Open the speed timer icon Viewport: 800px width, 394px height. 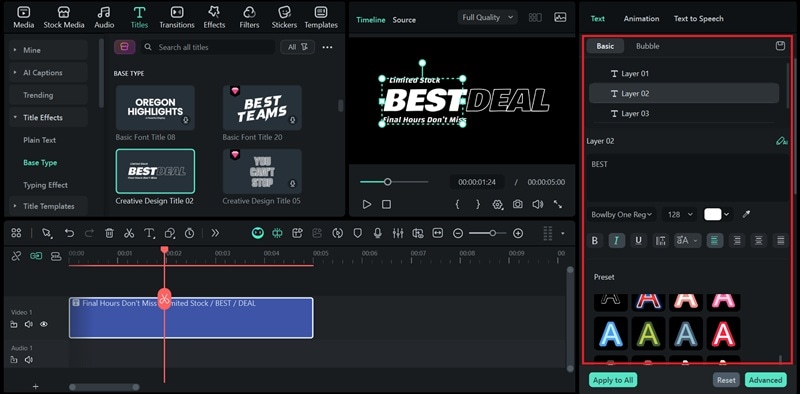[189, 233]
